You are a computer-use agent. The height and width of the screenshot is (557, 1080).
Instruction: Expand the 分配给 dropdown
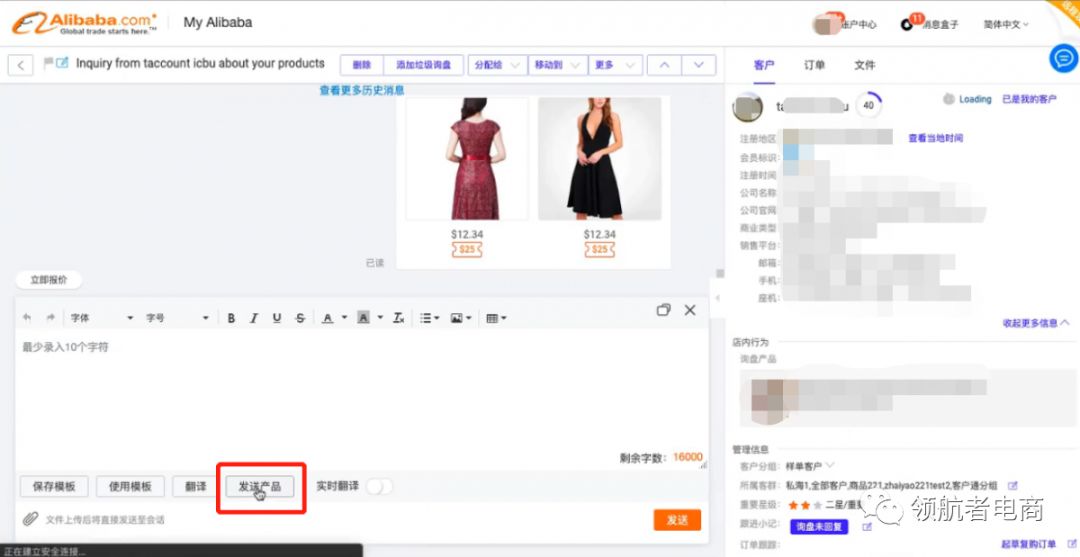pyautogui.click(x=497, y=65)
